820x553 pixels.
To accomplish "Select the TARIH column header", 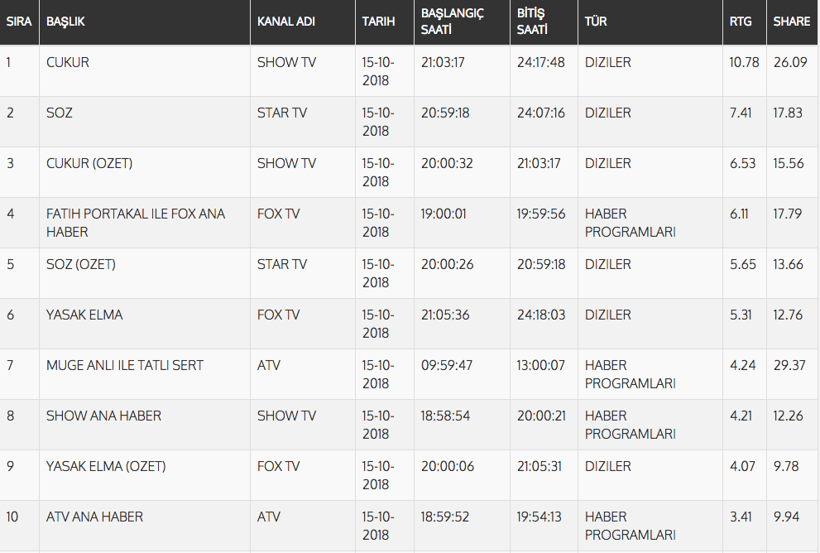I will 379,21.
